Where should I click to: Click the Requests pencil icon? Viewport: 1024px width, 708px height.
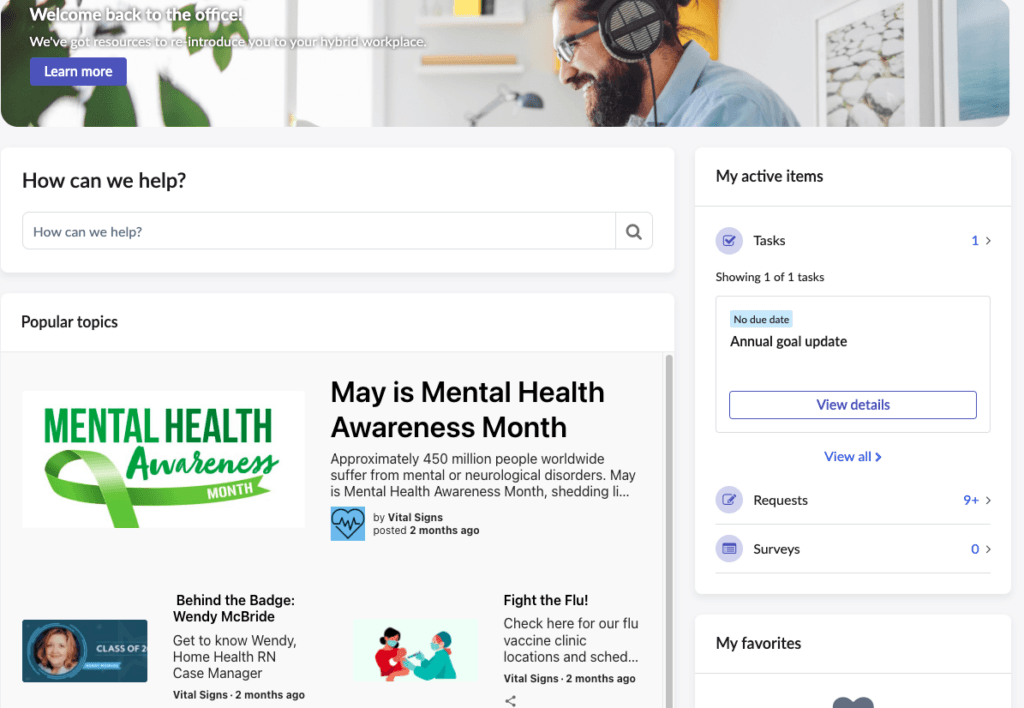729,500
